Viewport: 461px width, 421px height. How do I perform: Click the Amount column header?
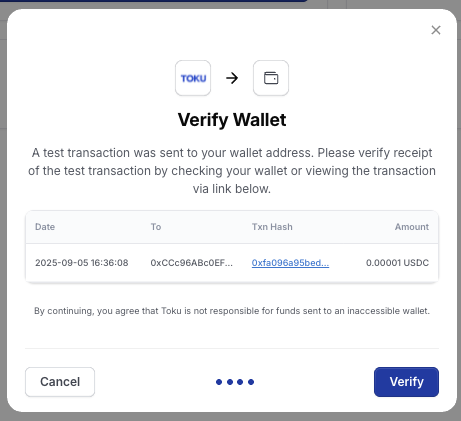412,227
